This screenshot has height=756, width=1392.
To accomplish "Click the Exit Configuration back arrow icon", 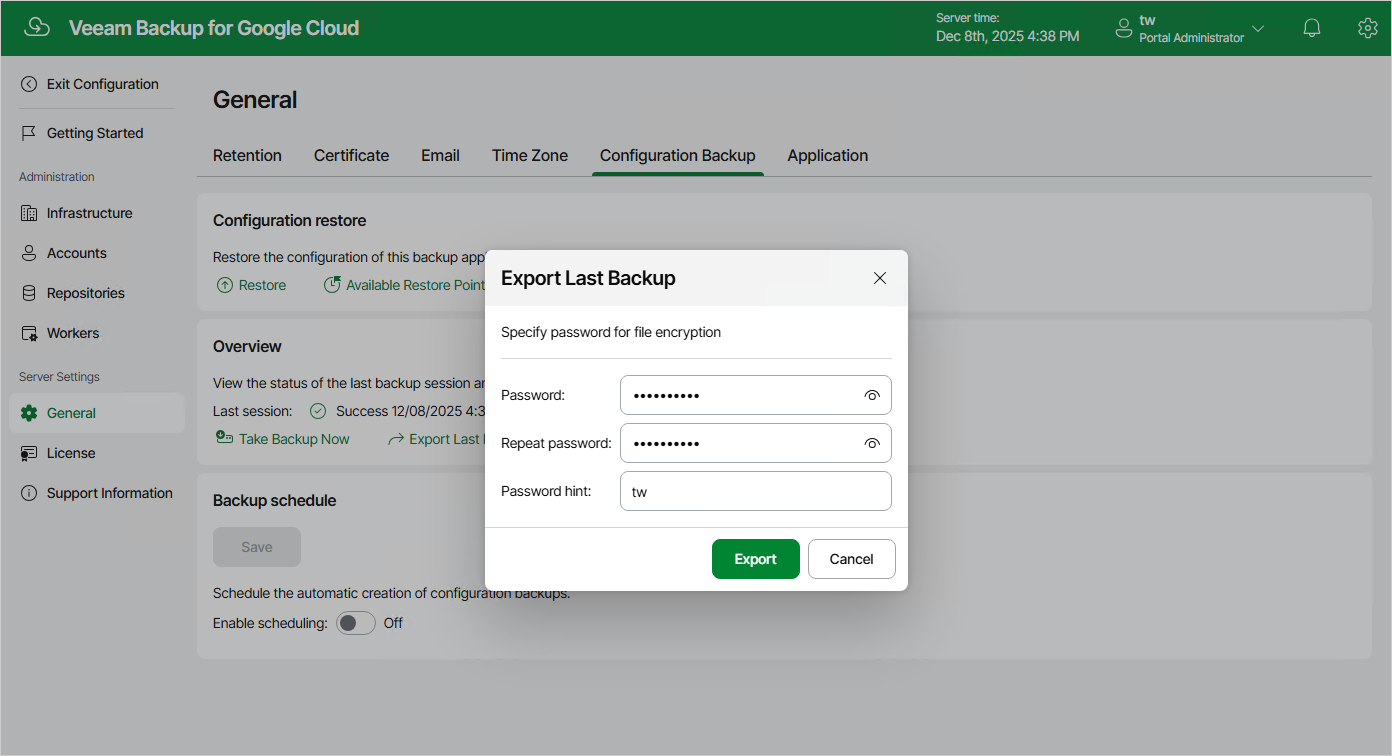I will click(x=29, y=84).
